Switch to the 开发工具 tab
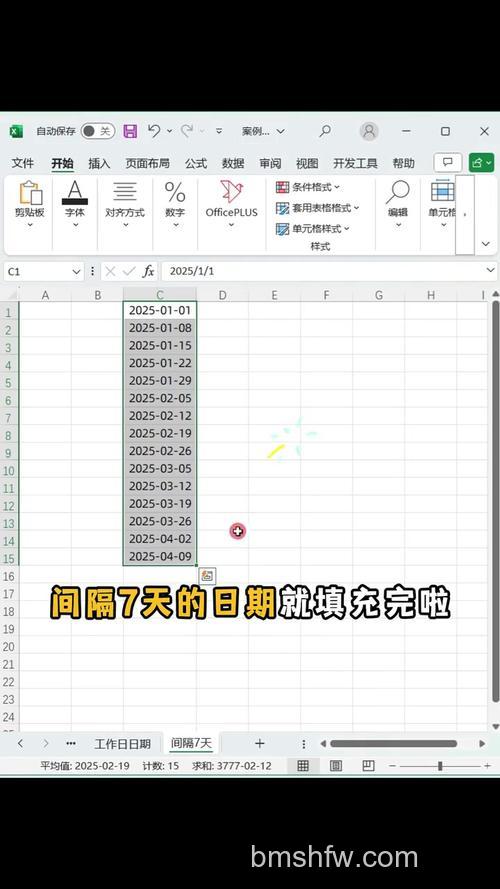500x889 pixels. [355, 163]
